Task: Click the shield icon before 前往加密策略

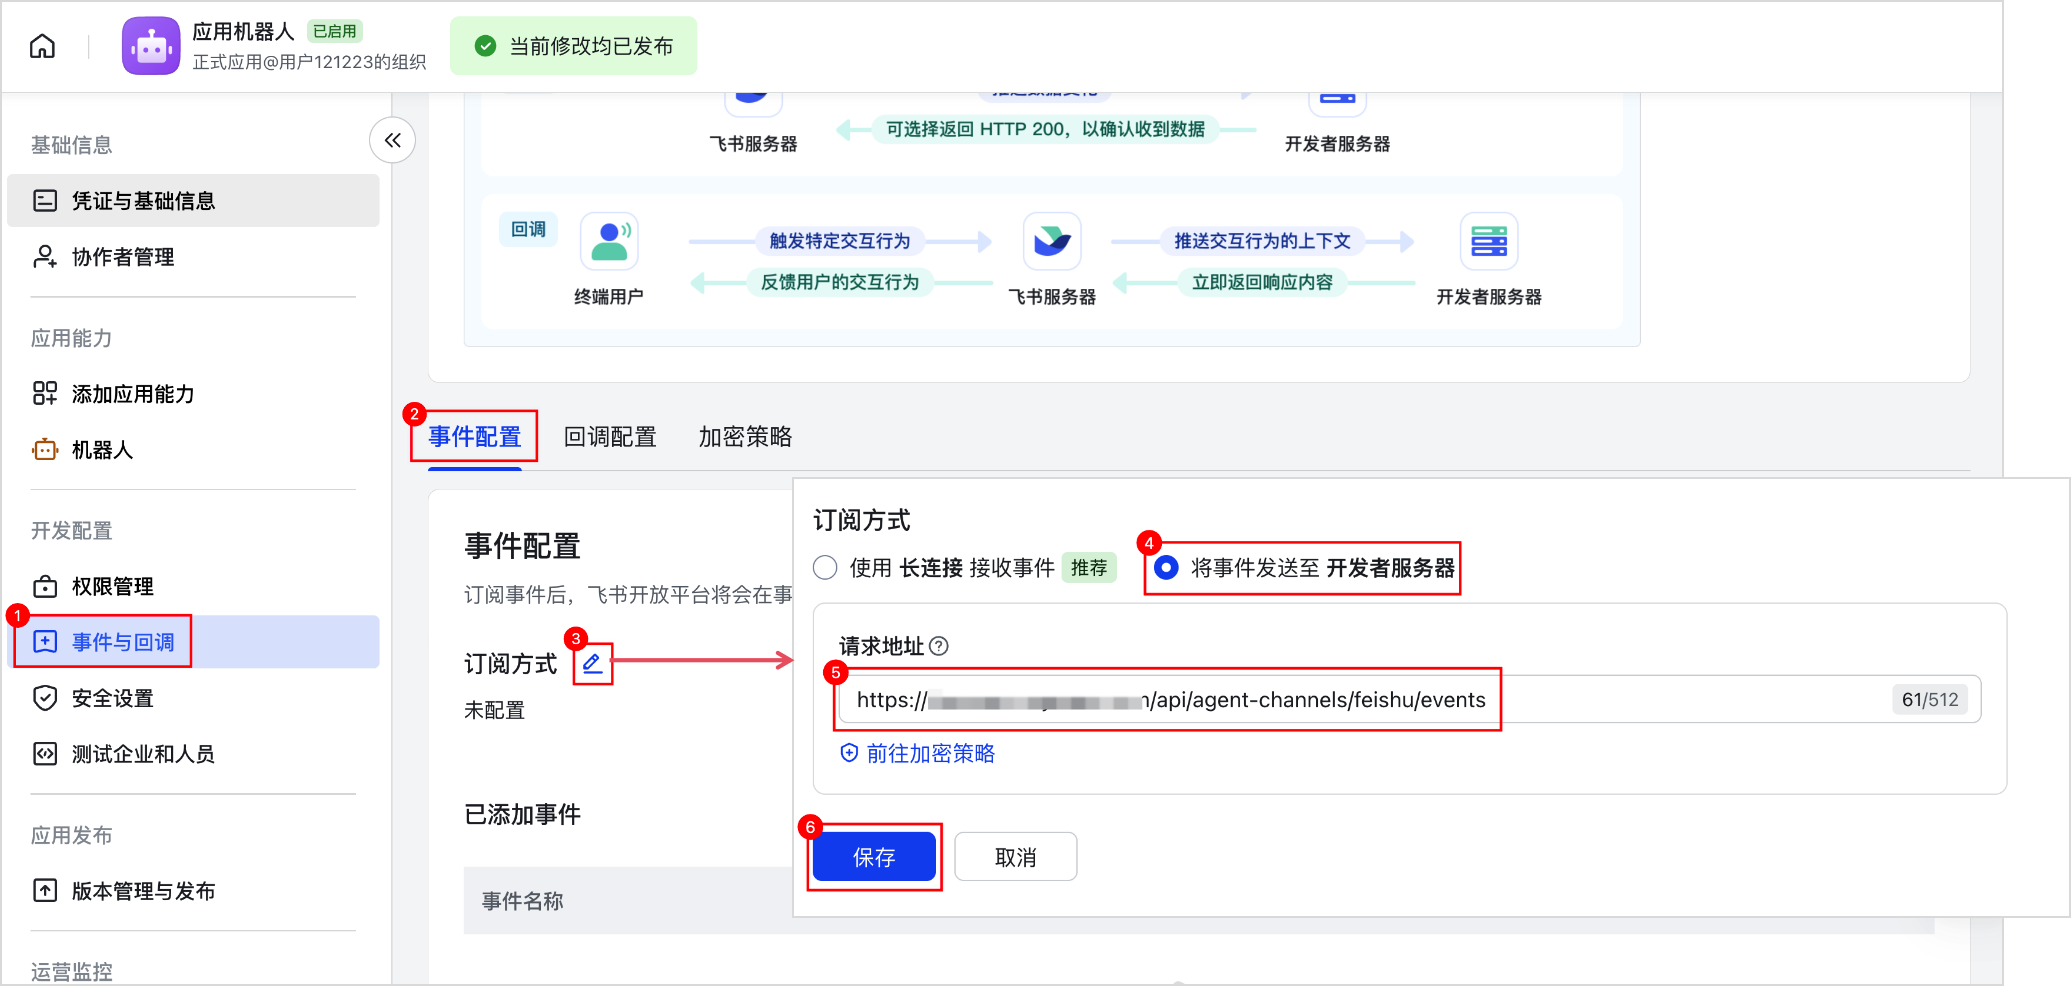Action: click(x=849, y=753)
